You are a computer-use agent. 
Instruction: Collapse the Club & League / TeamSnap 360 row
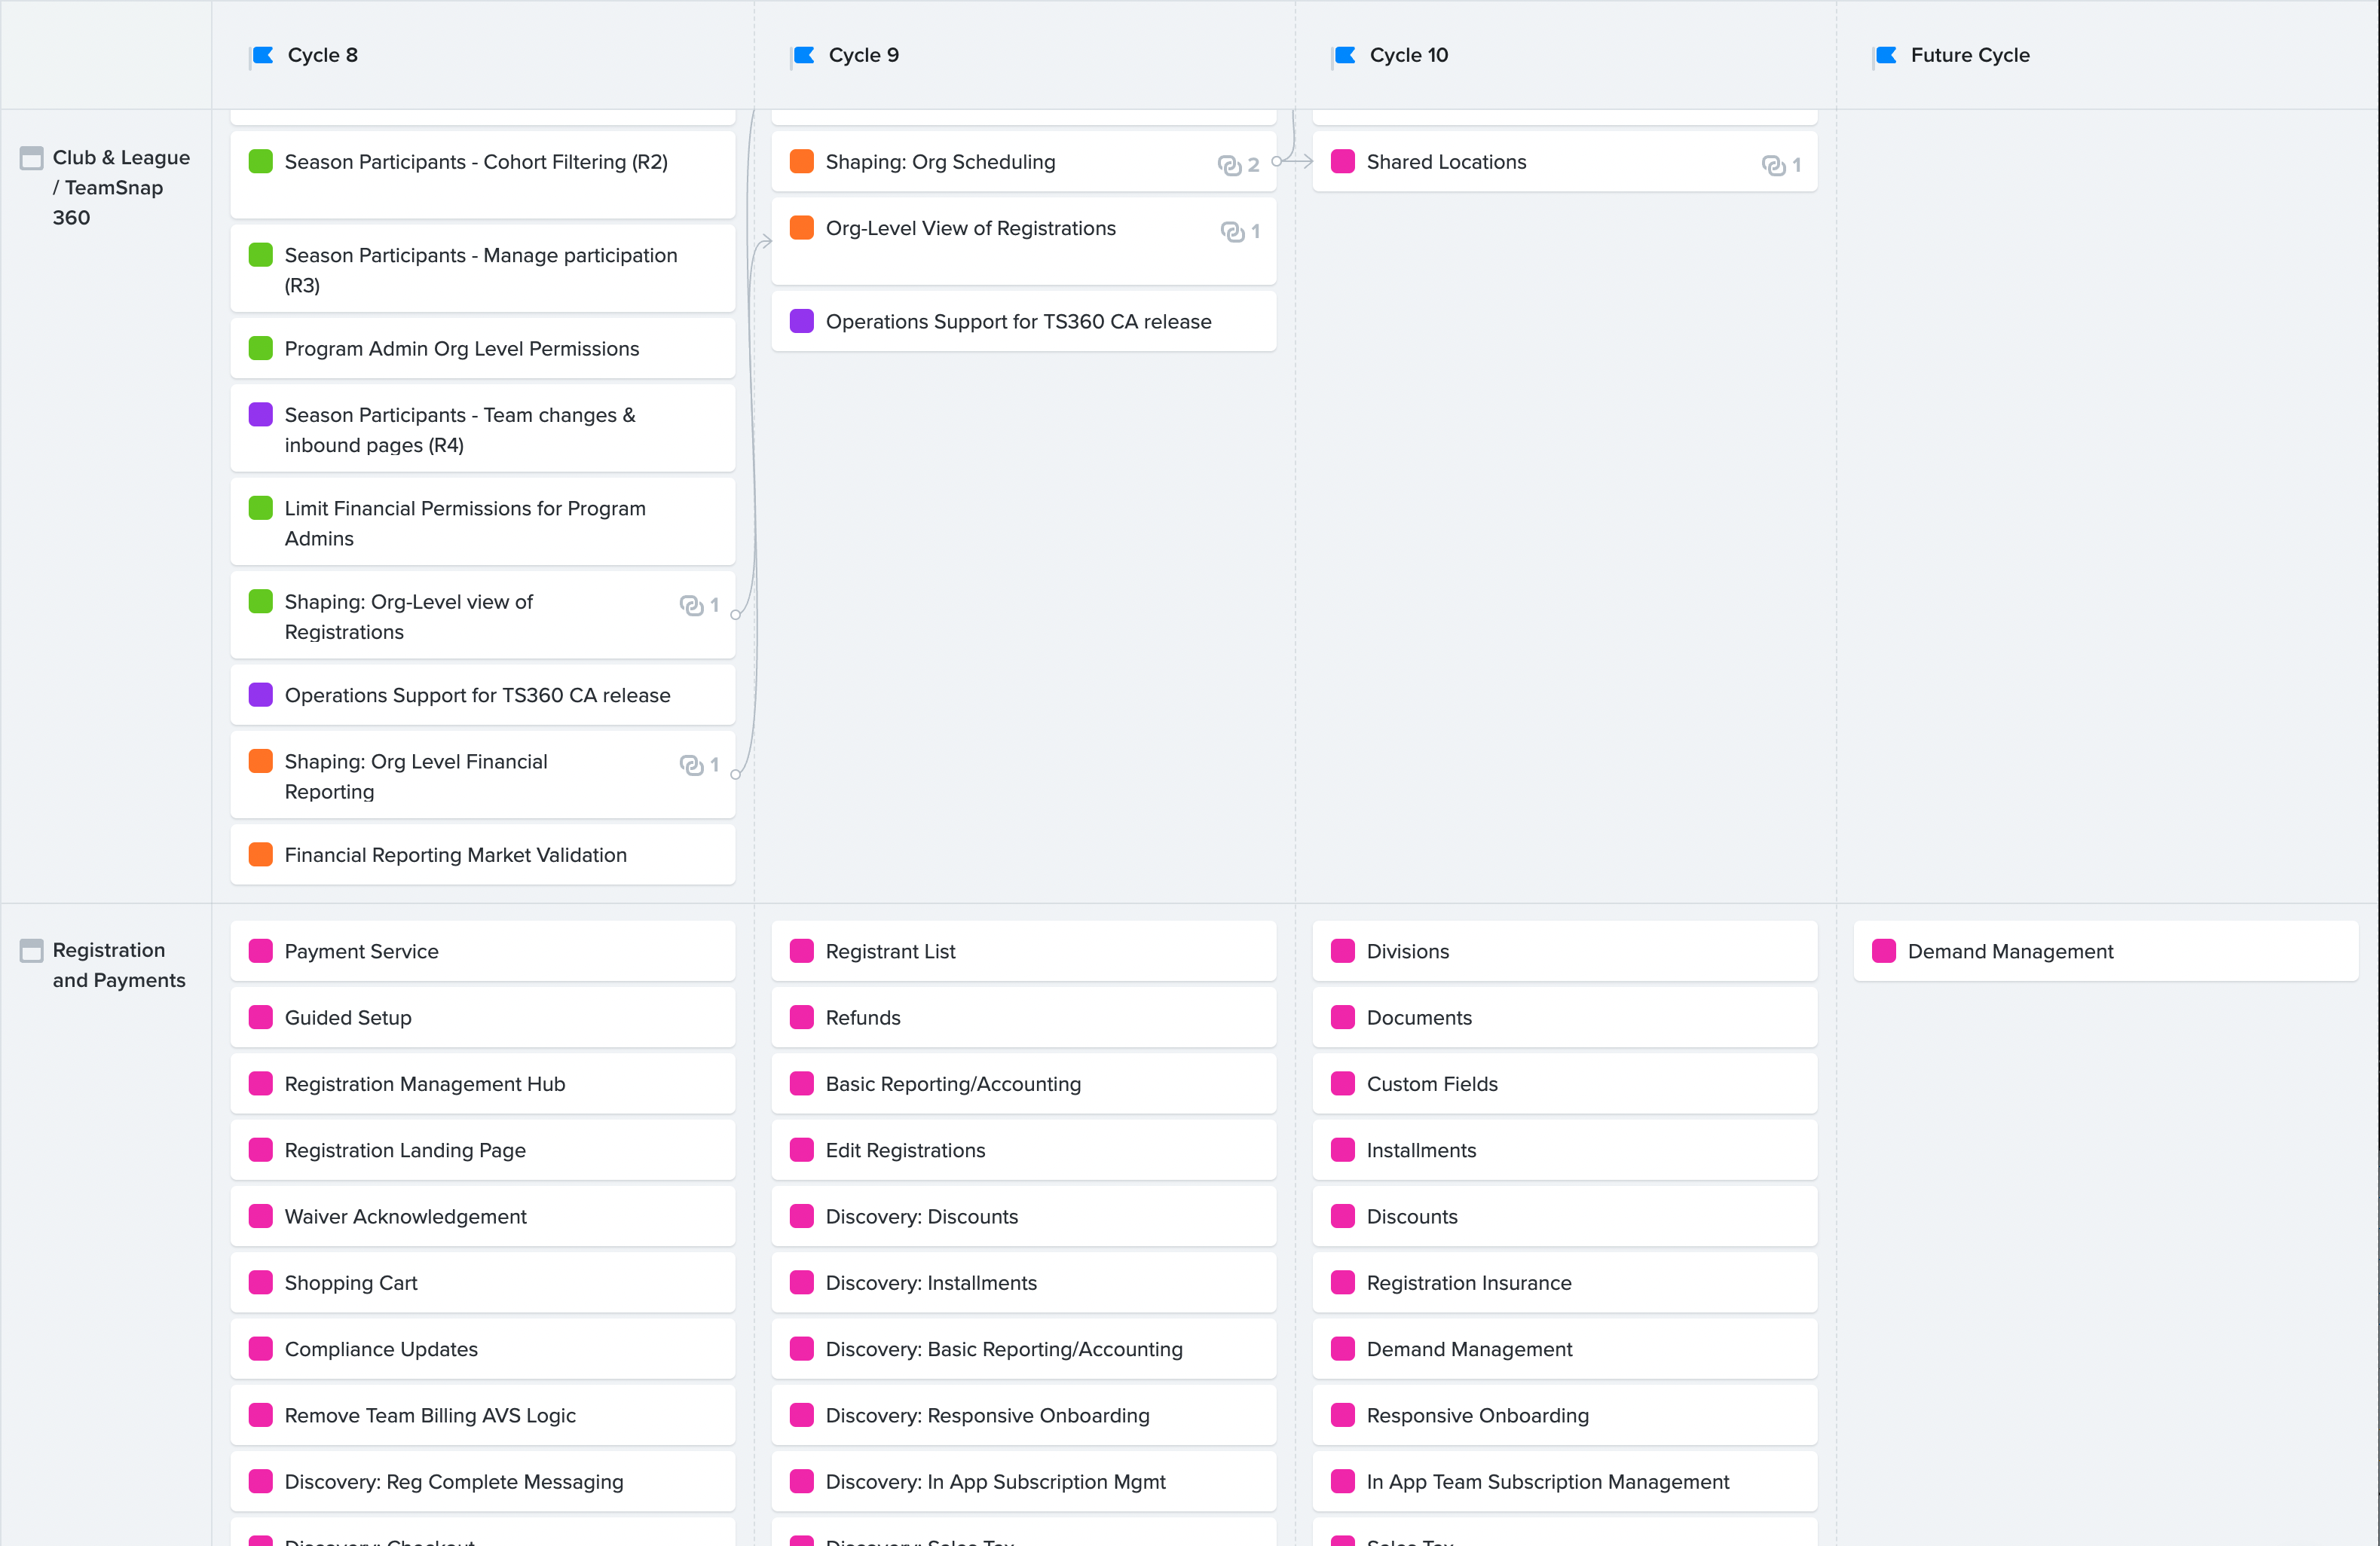pos(32,158)
